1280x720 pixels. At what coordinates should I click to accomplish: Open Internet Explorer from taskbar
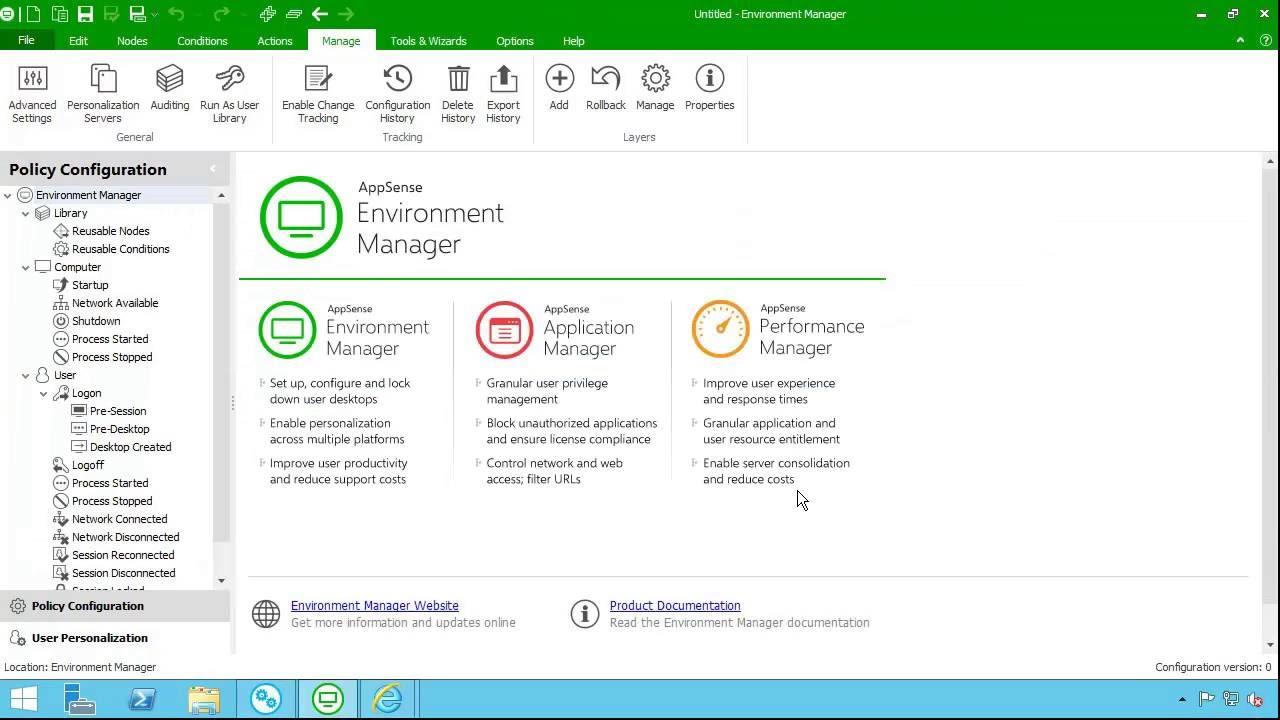[388, 699]
